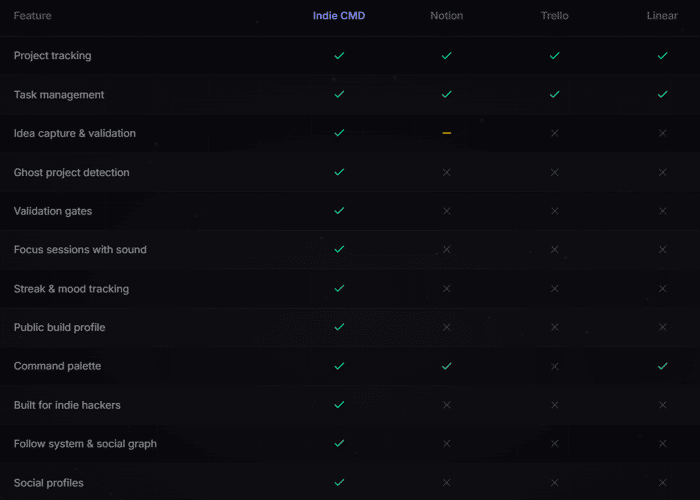Click Indie CMD checkmark for Social profiles
Screen dimensions: 700x500
(339, 482)
